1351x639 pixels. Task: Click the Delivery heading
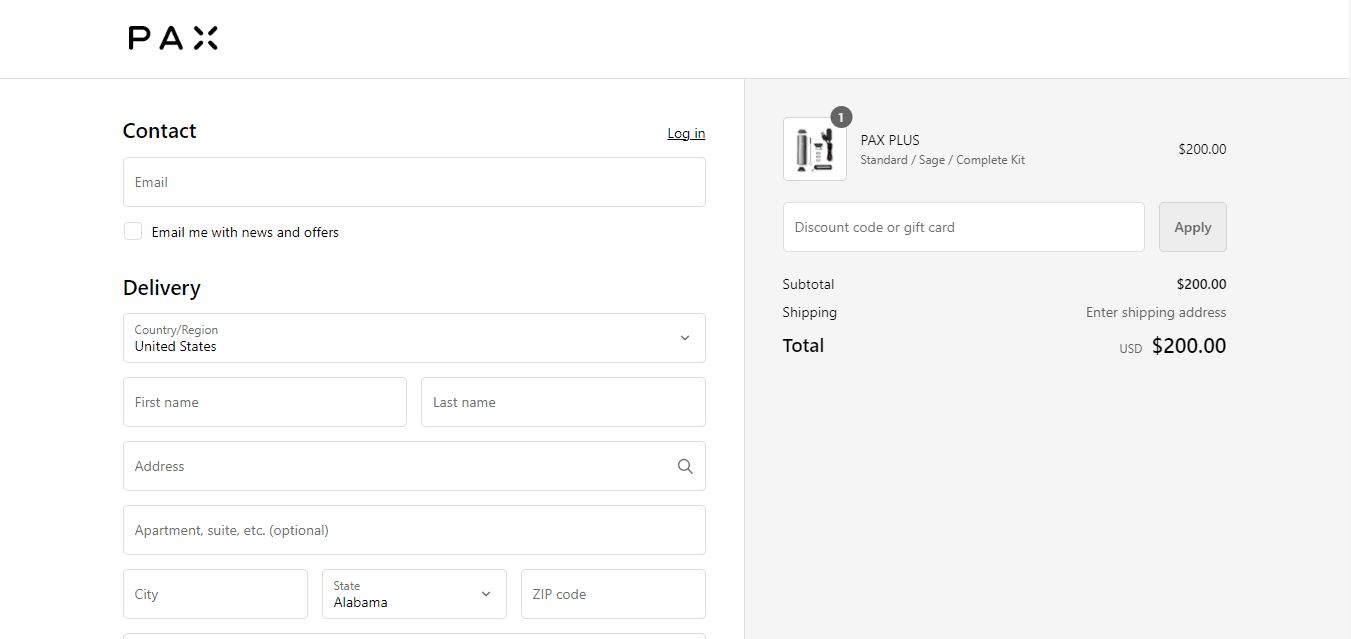(x=162, y=288)
